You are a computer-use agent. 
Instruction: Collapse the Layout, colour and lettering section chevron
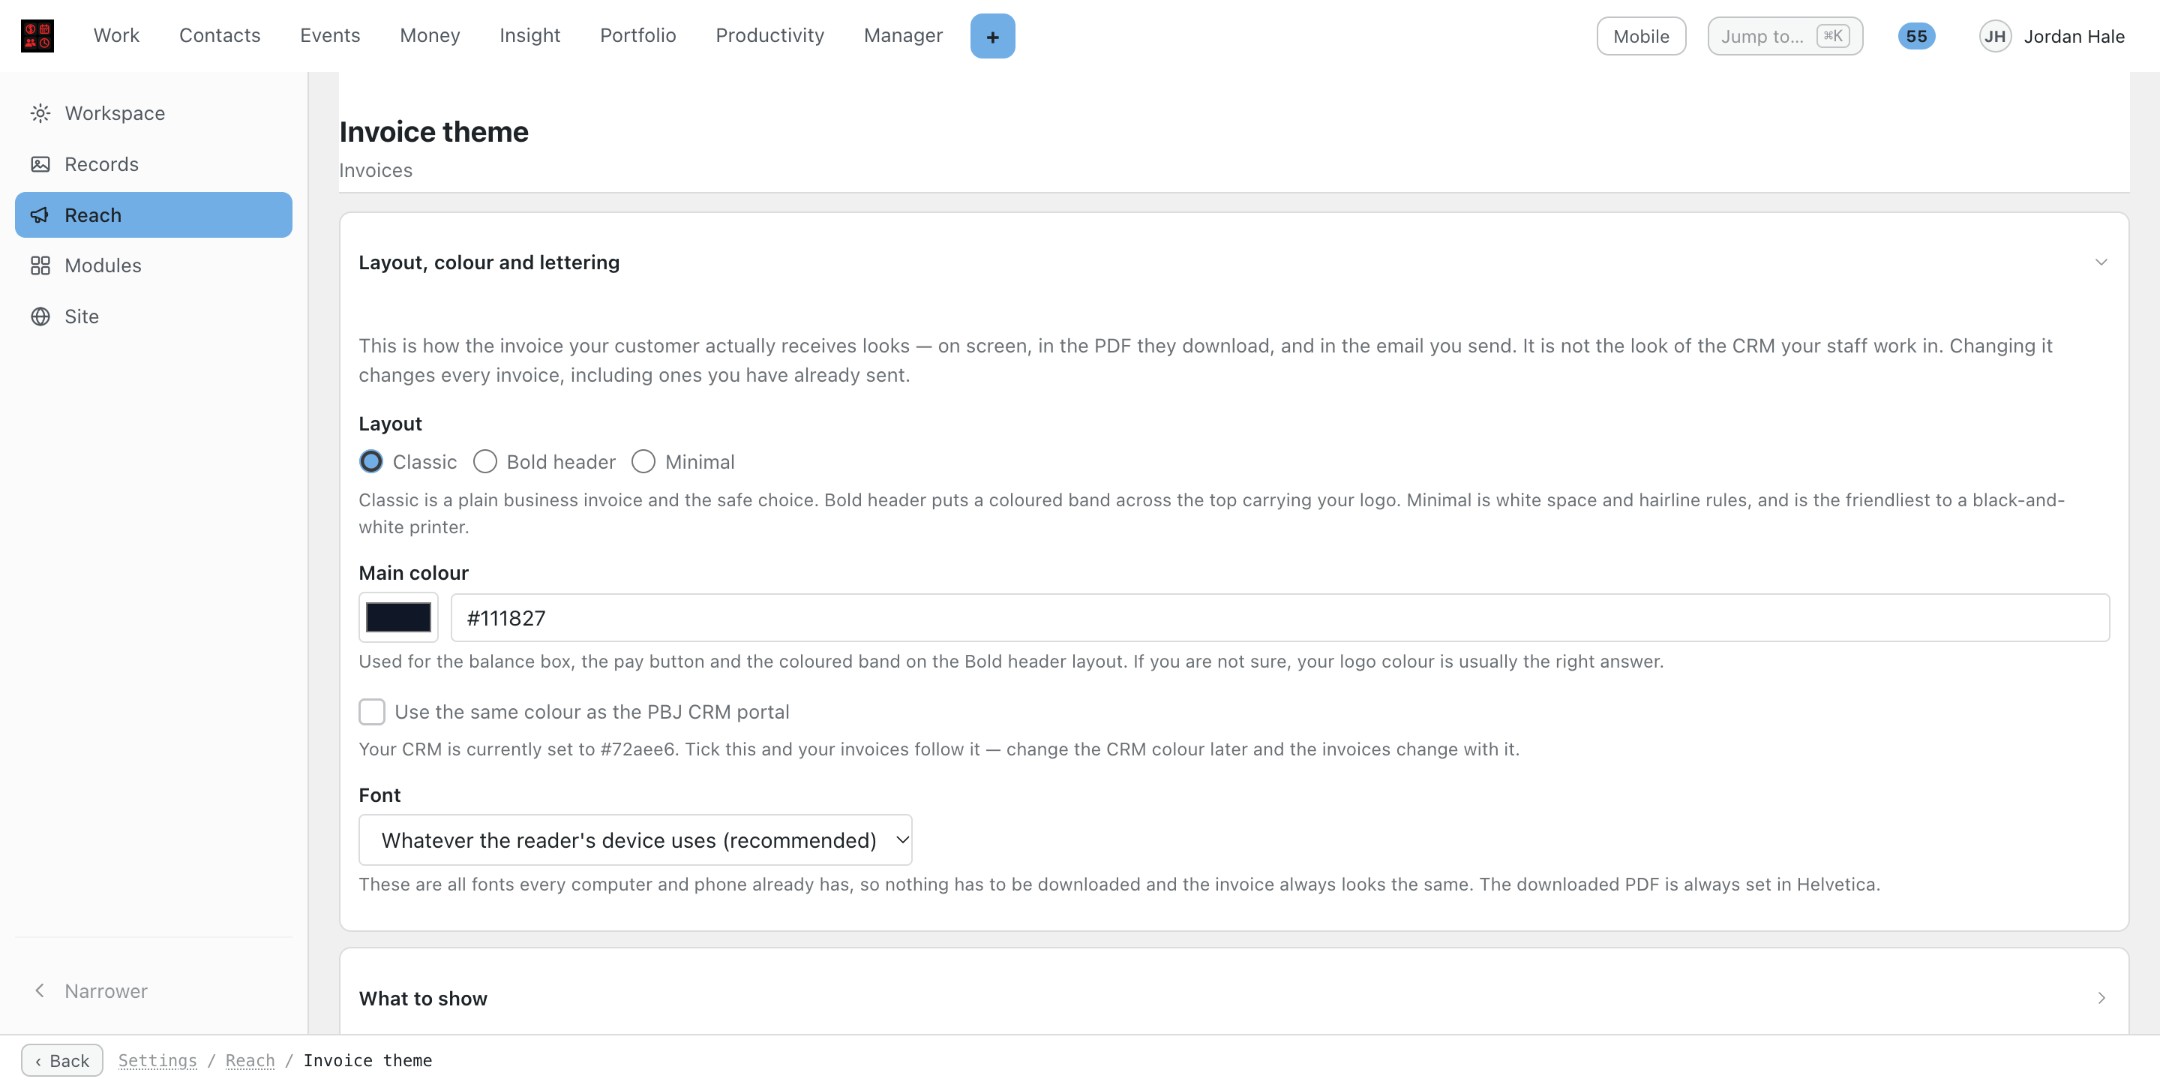pyautogui.click(x=2101, y=262)
